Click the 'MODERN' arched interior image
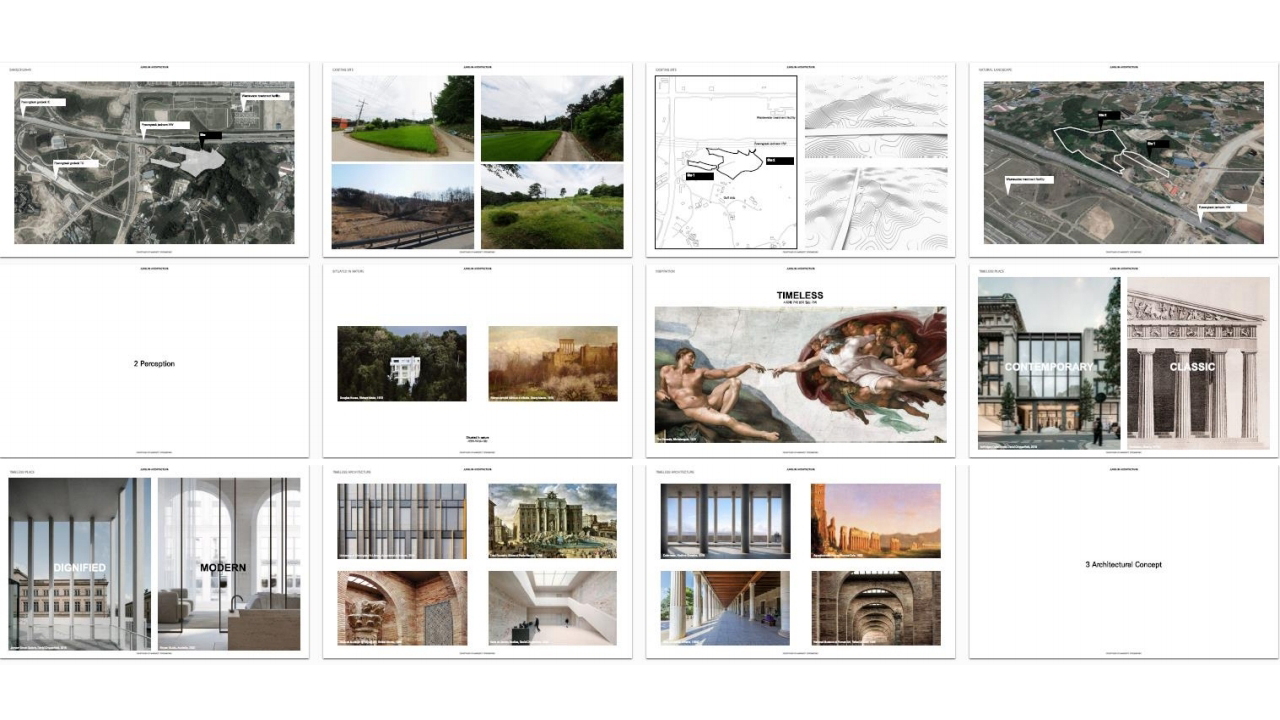The width and height of the screenshot is (1280, 720). pos(229,564)
